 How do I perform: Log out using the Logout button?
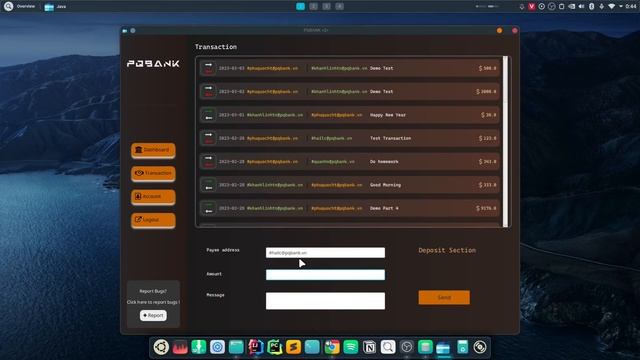tap(153, 220)
